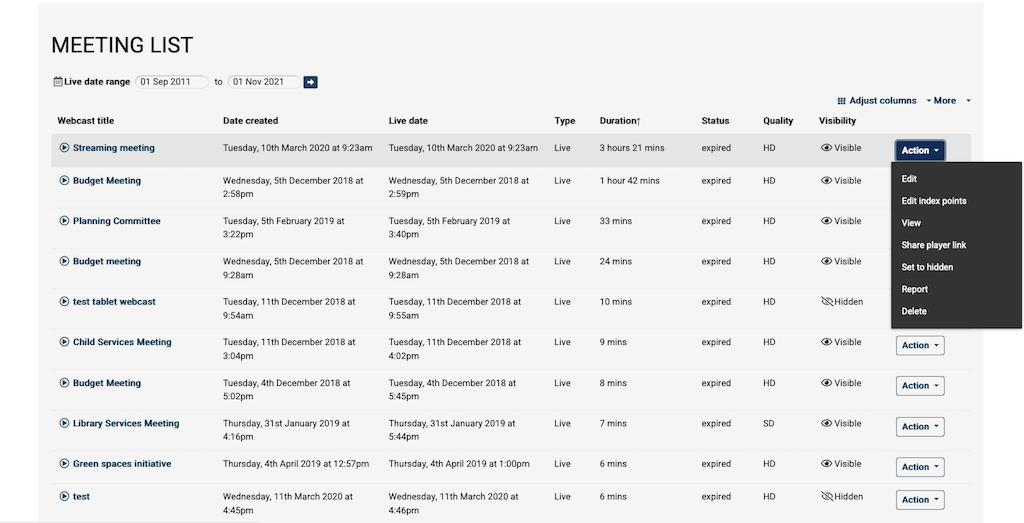Sort by the Webcast title column header

point(86,121)
